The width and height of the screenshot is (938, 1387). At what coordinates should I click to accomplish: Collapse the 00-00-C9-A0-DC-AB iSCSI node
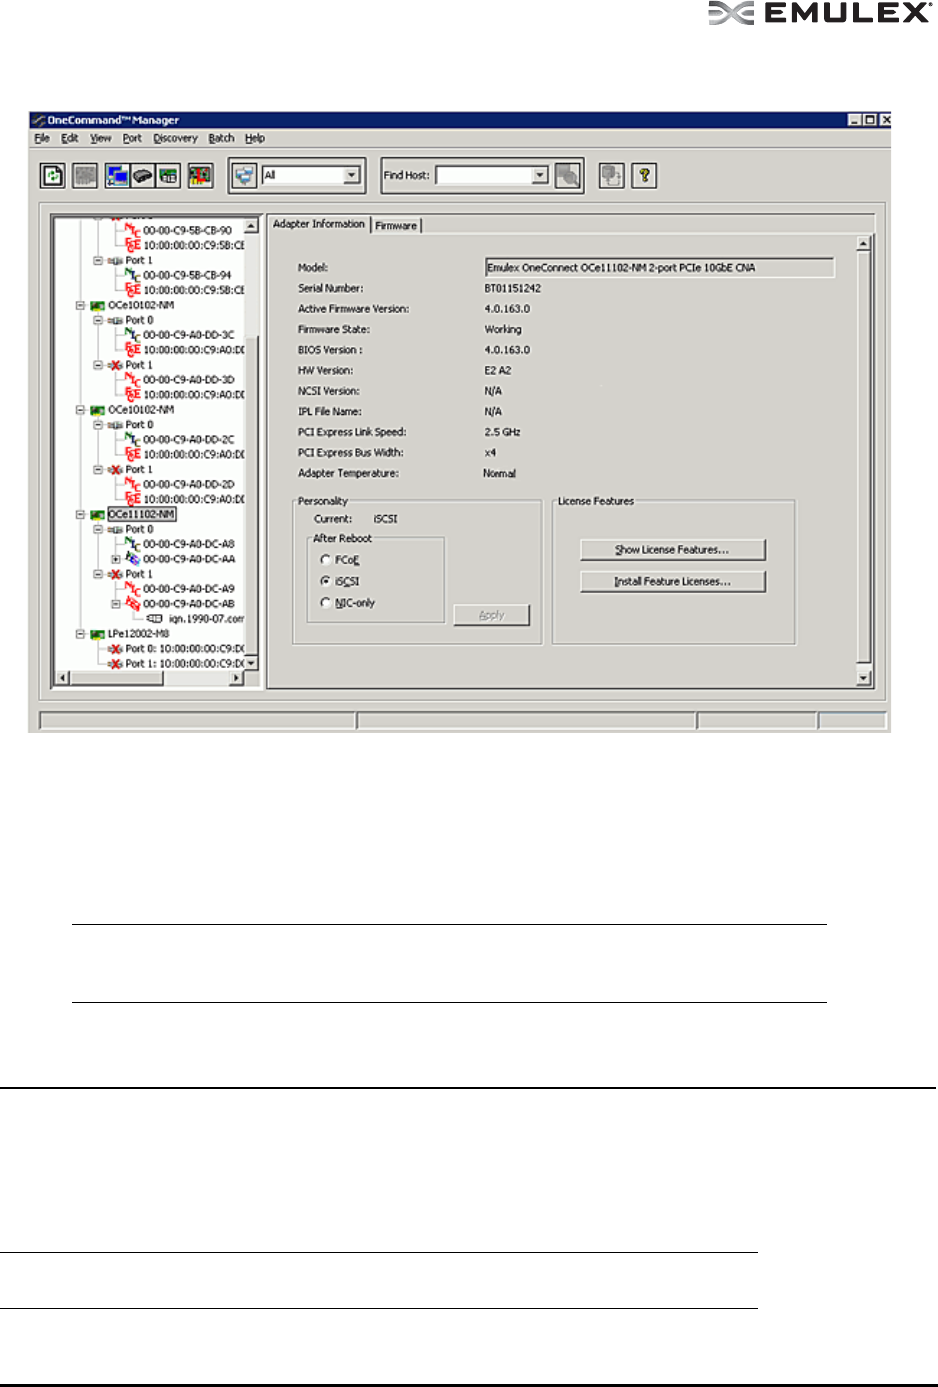[x=116, y=604]
